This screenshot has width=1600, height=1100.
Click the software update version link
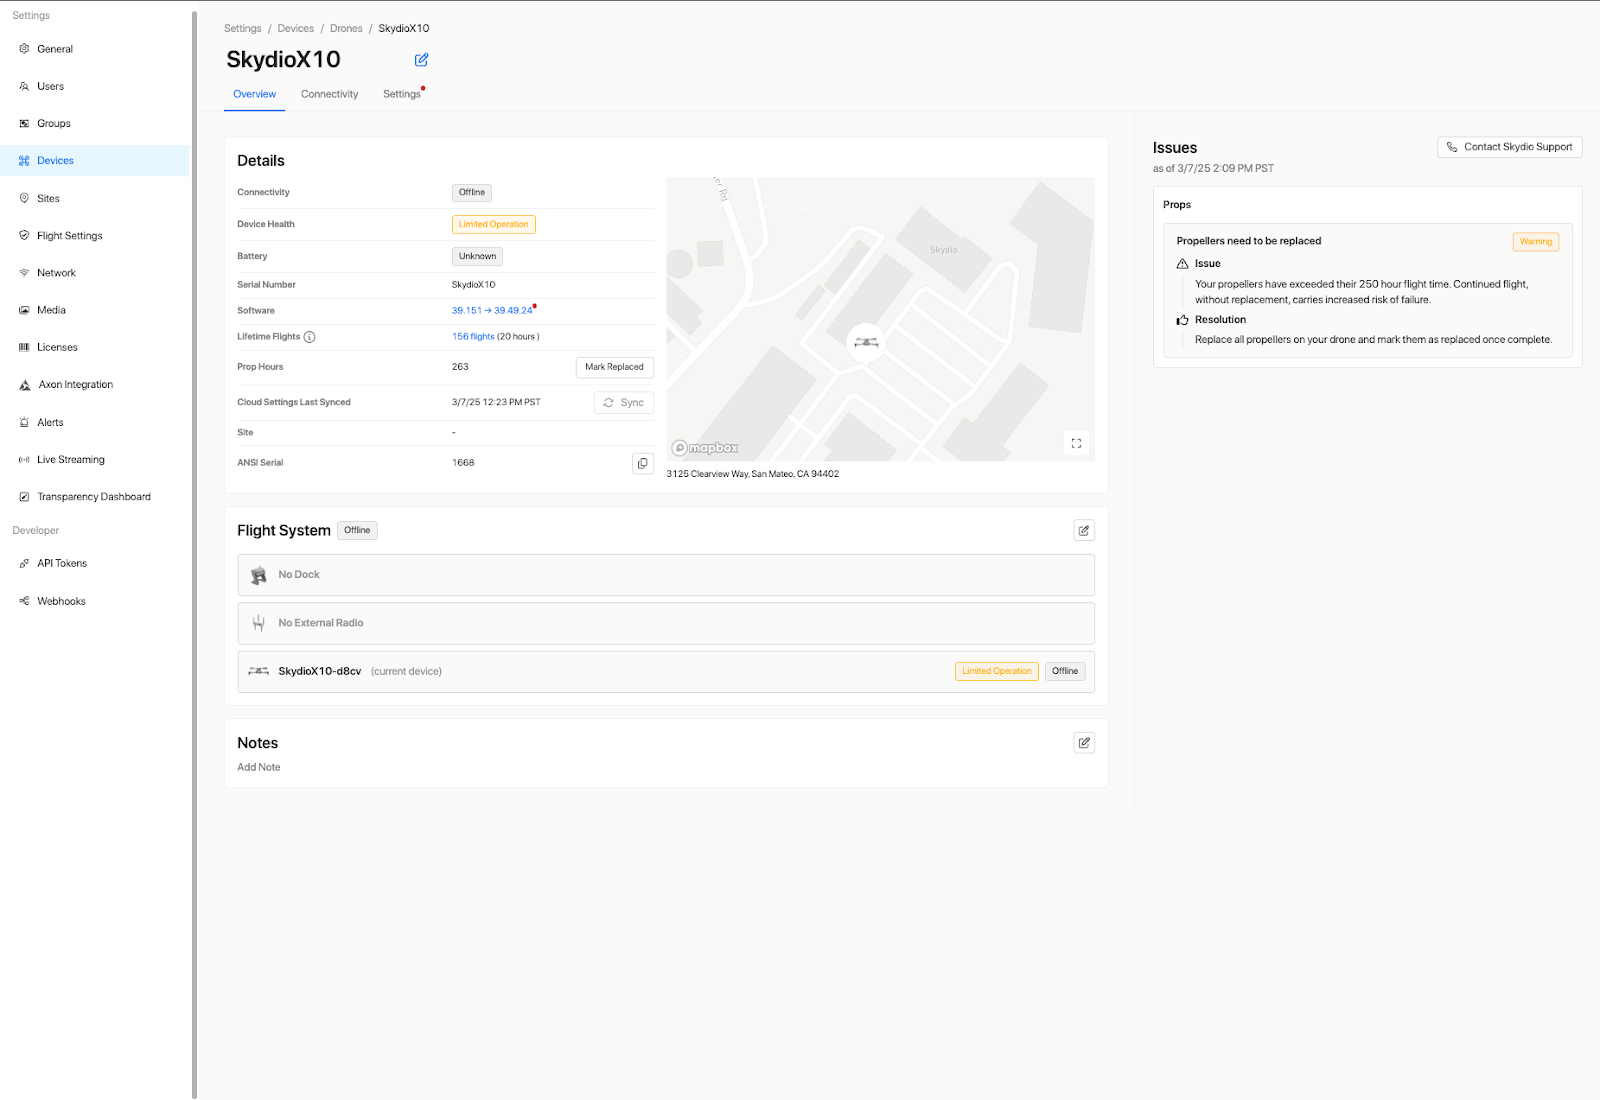pos(492,311)
